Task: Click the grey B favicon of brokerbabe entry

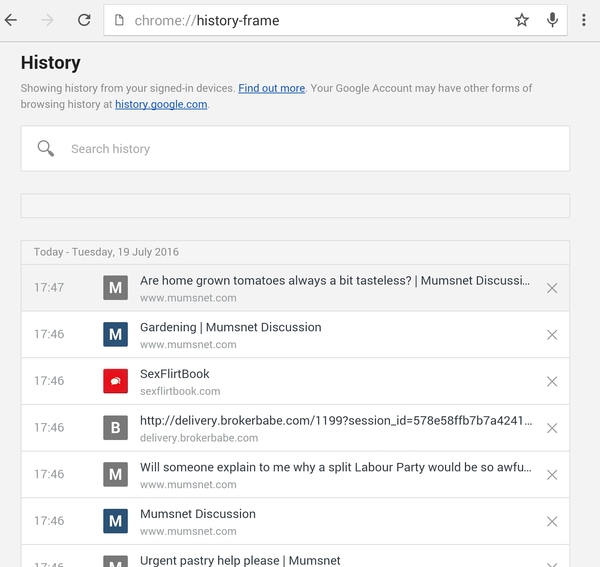Action: point(116,428)
